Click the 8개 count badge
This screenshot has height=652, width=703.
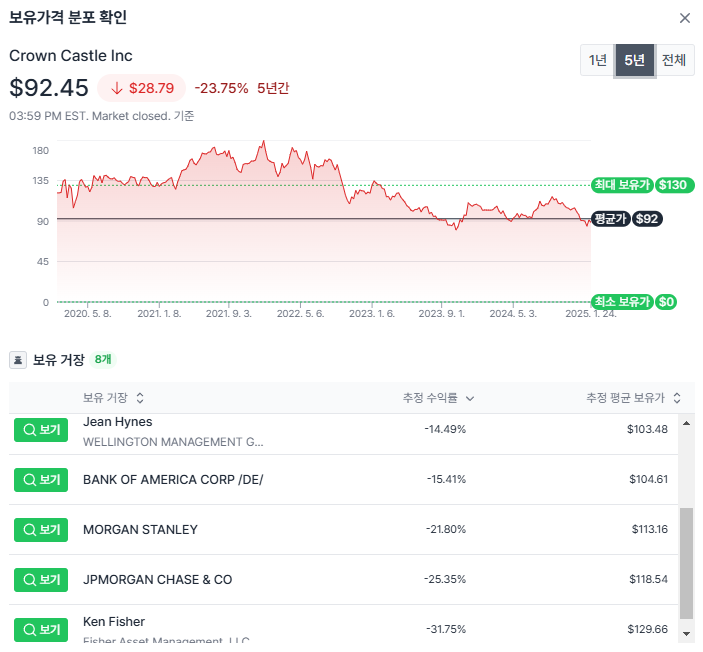[x=103, y=359]
